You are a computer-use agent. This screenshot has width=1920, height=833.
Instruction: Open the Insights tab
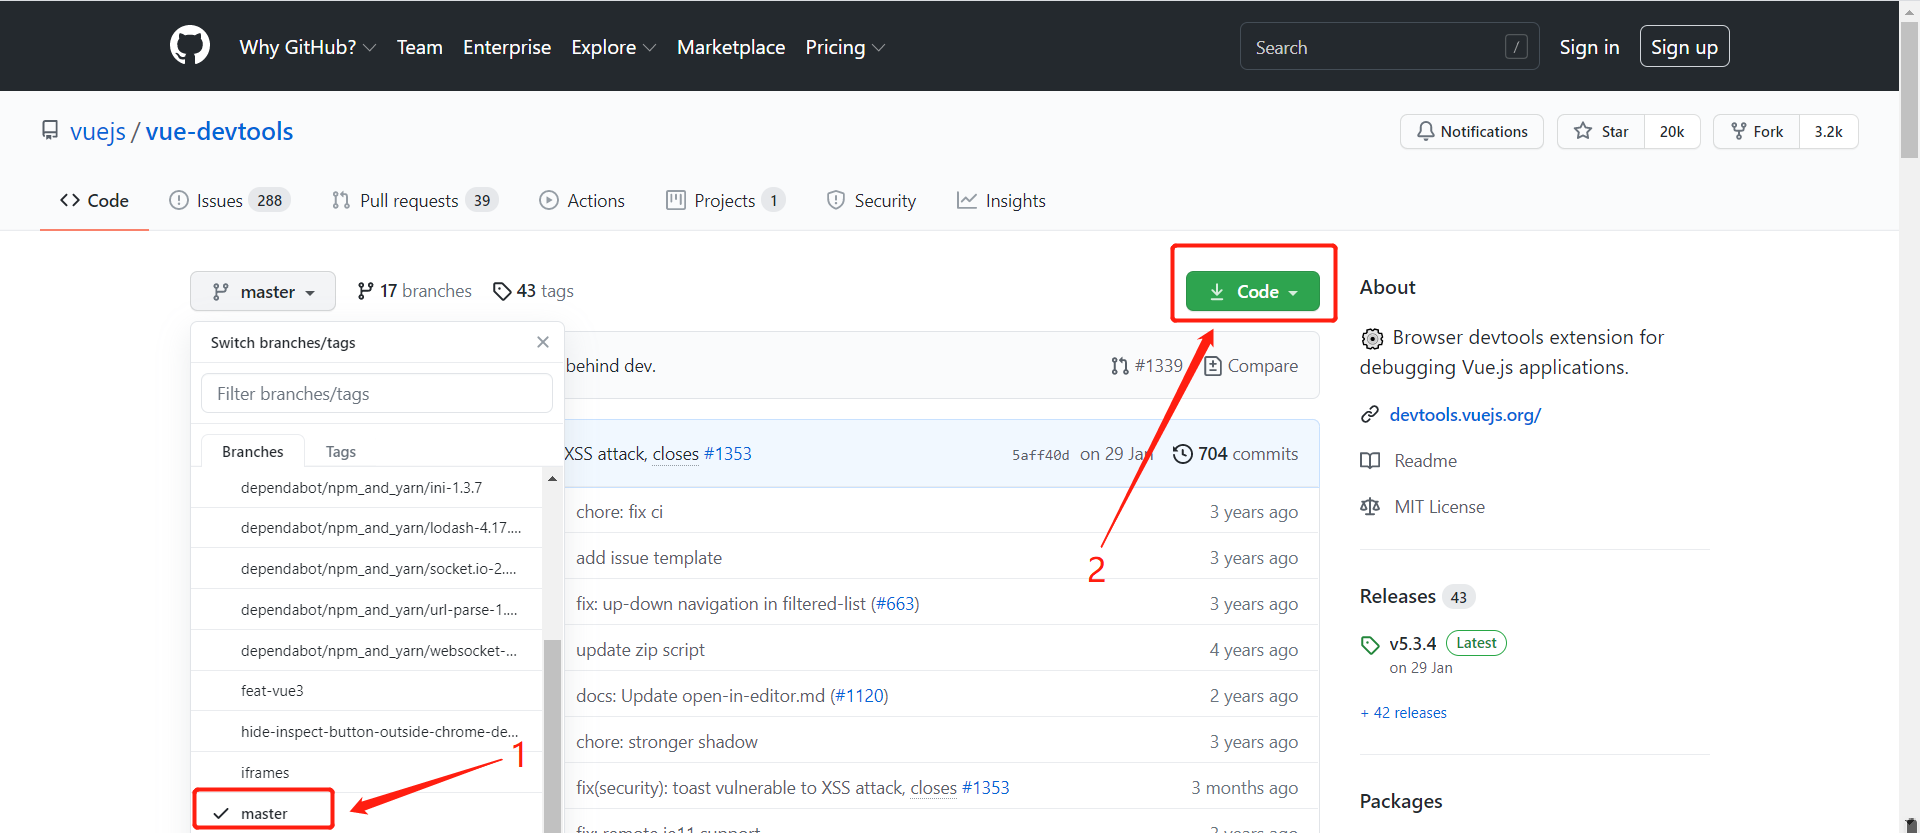tap(1001, 200)
